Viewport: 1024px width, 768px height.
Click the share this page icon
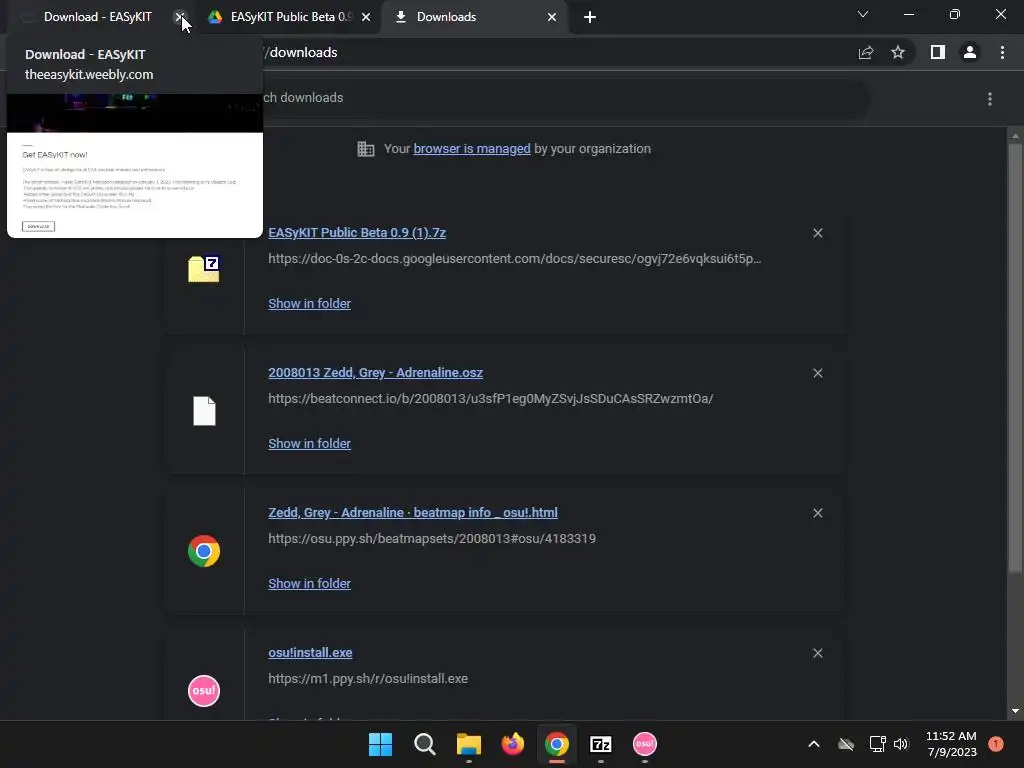click(x=866, y=53)
